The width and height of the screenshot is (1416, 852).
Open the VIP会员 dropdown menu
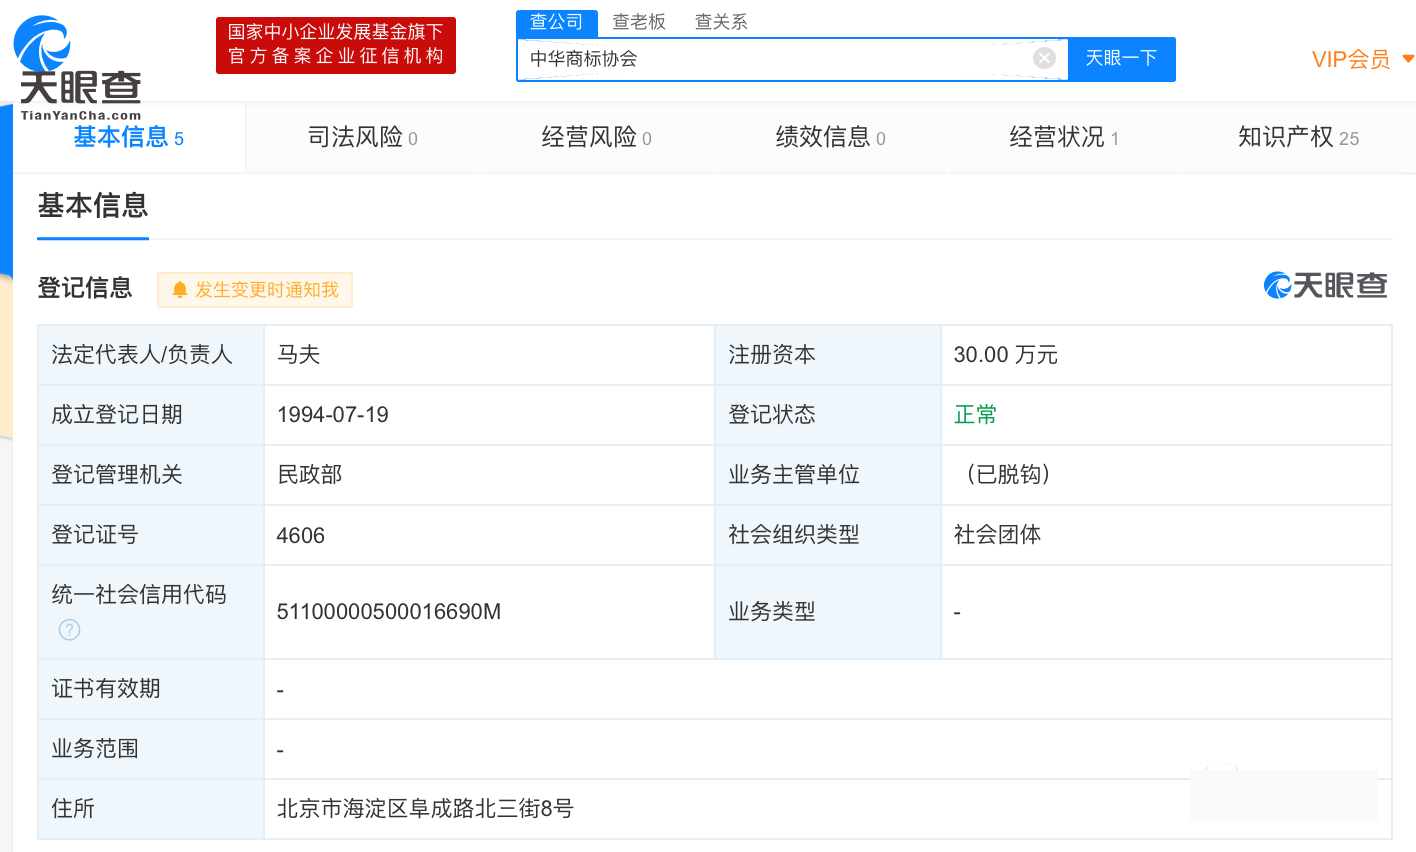tap(1362, 59)
